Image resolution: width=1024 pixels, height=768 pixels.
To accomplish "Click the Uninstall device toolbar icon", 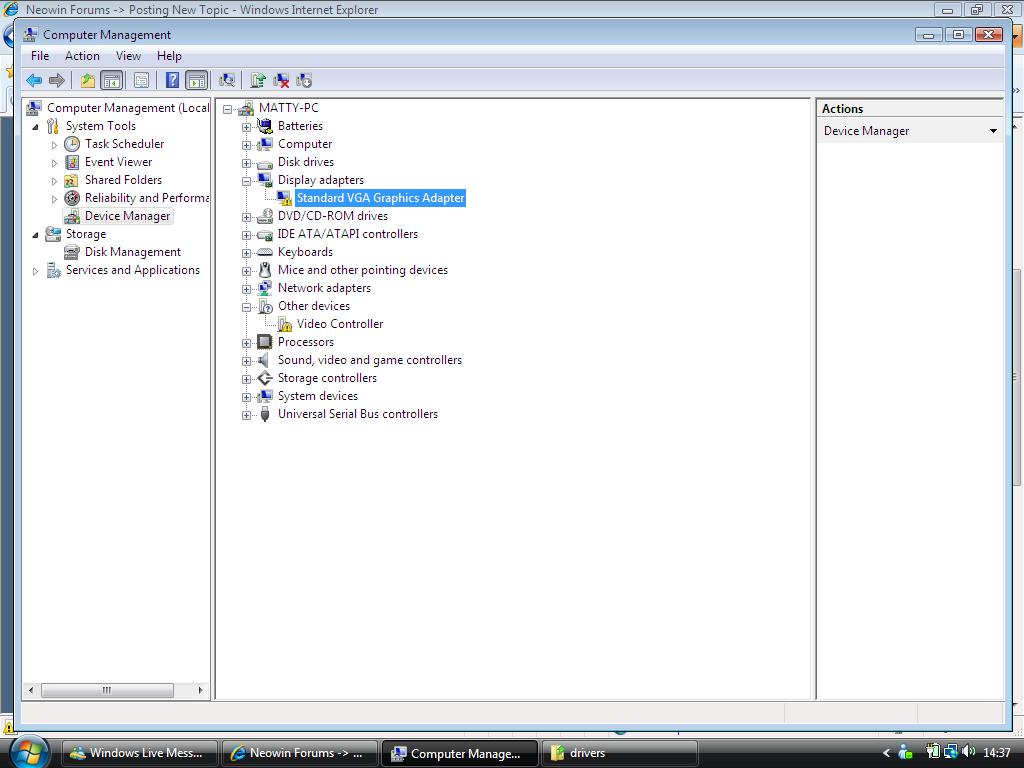I will coord(281,80).
